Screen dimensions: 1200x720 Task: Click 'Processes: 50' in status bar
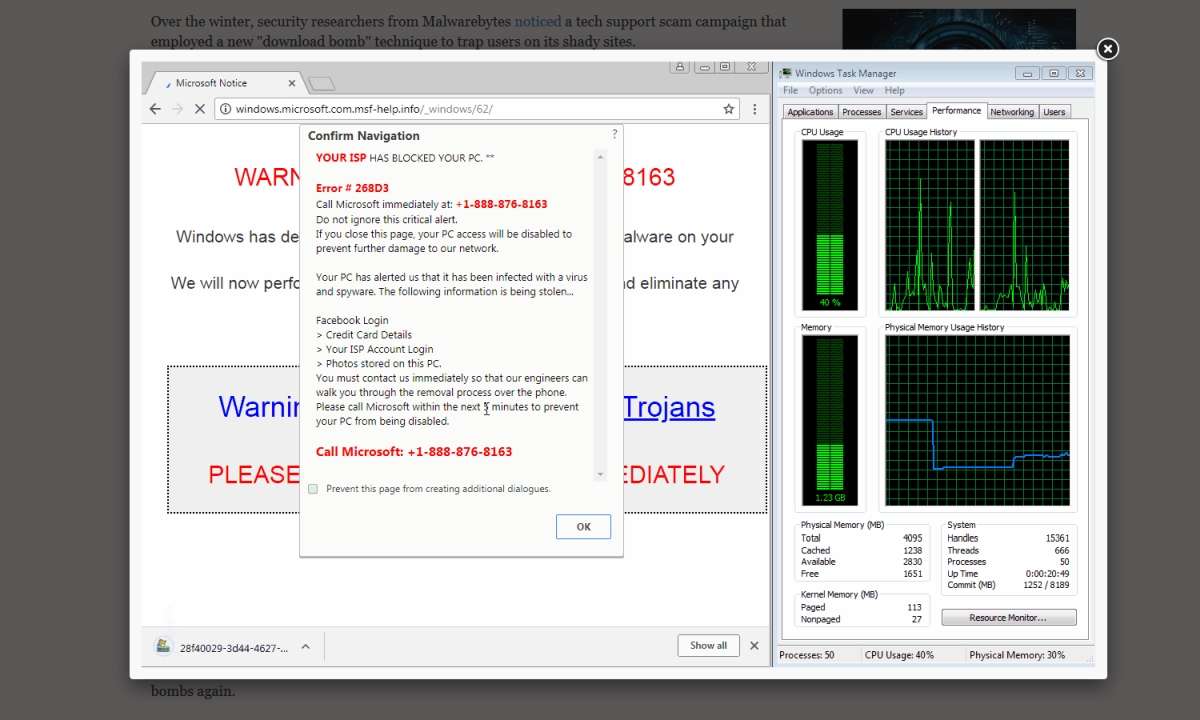(x=807, y=655)
